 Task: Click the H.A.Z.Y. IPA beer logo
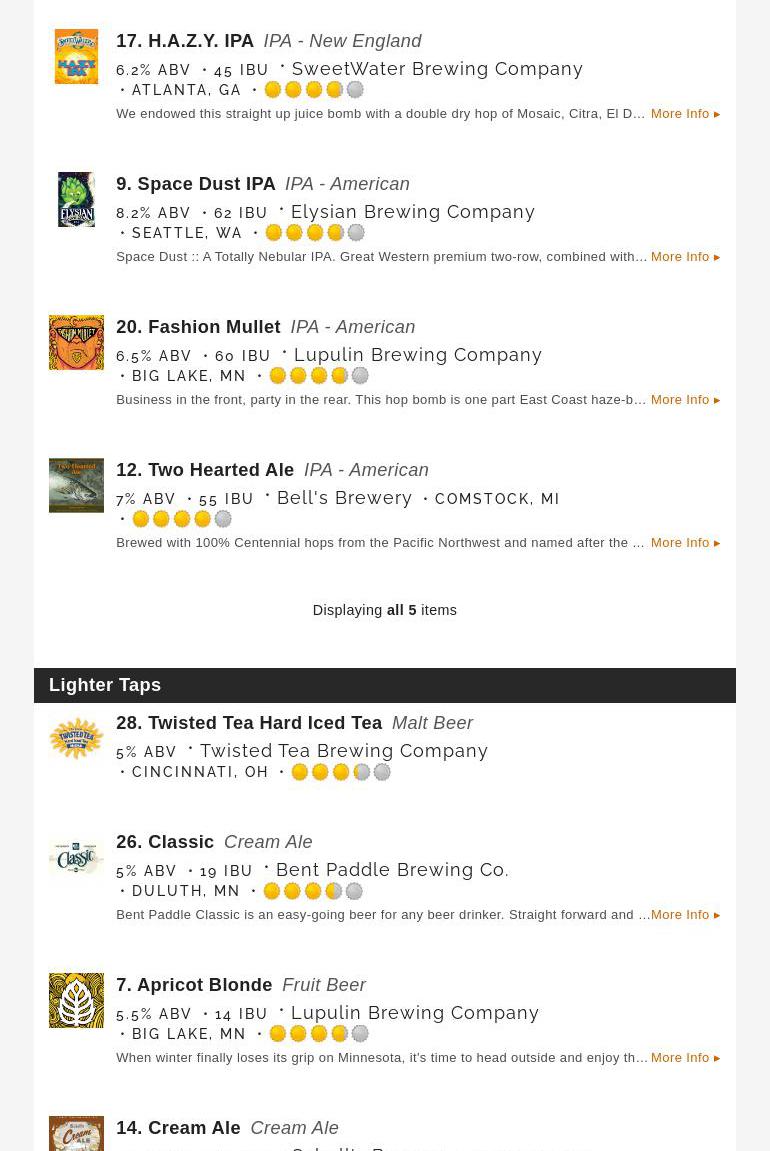pos(76,57)
